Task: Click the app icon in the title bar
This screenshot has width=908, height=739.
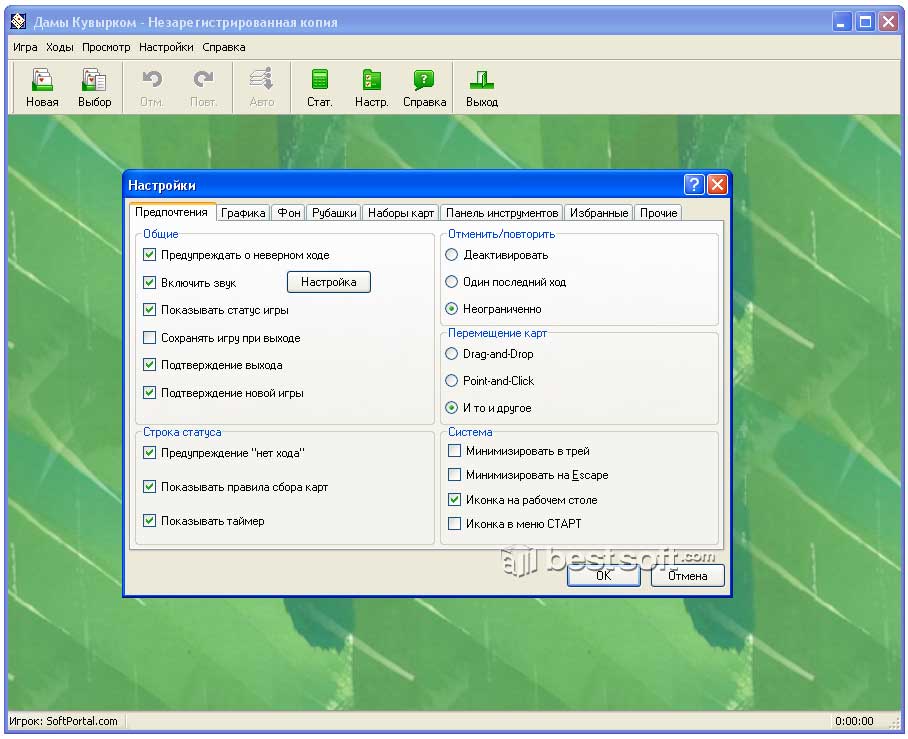Action: tap(19, 22)
